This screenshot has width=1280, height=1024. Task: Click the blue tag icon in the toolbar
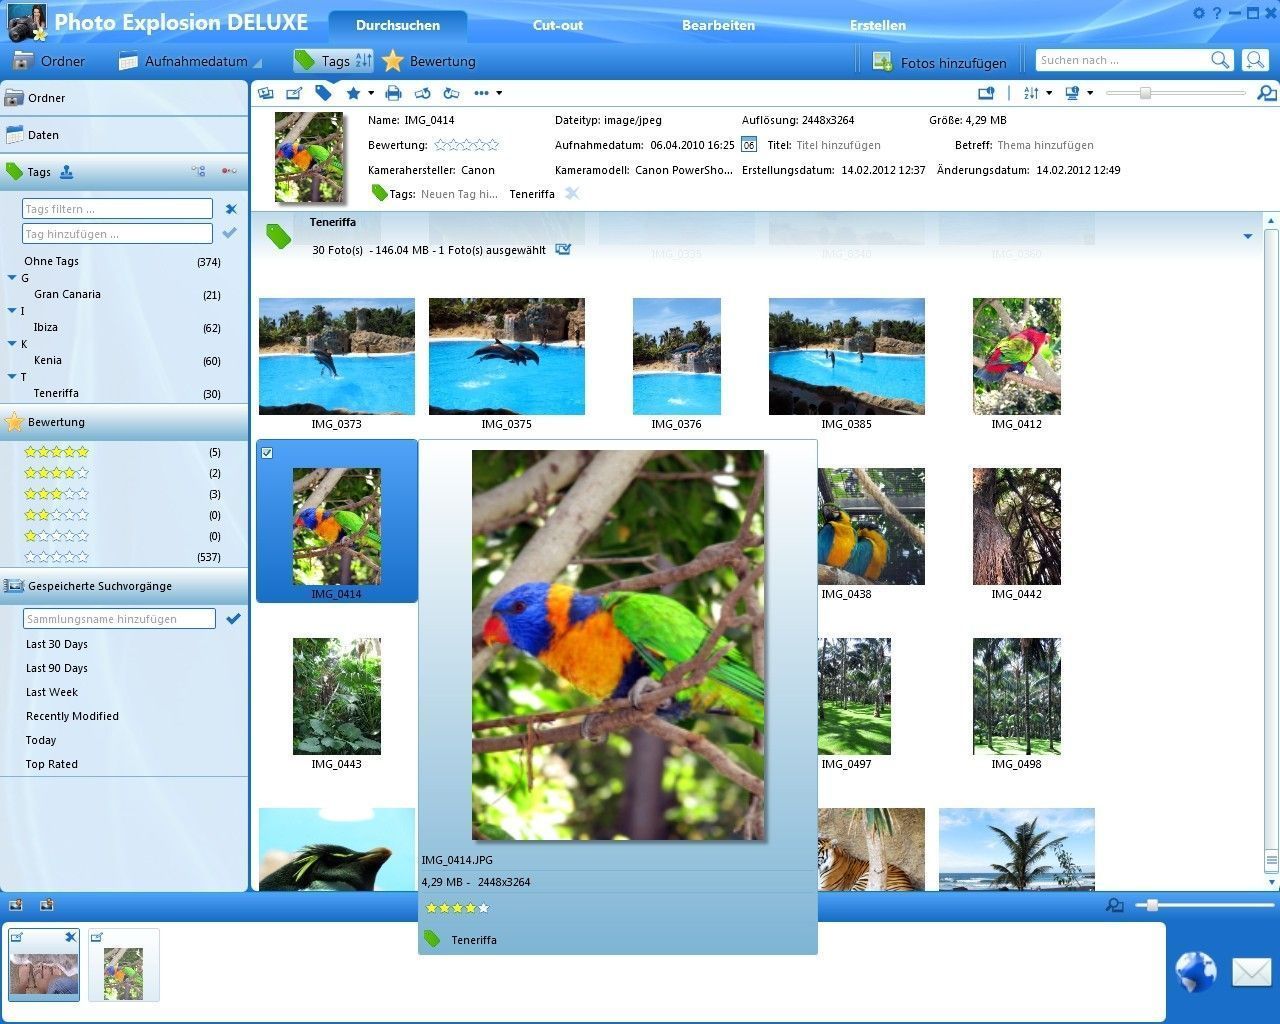(323, 93)
